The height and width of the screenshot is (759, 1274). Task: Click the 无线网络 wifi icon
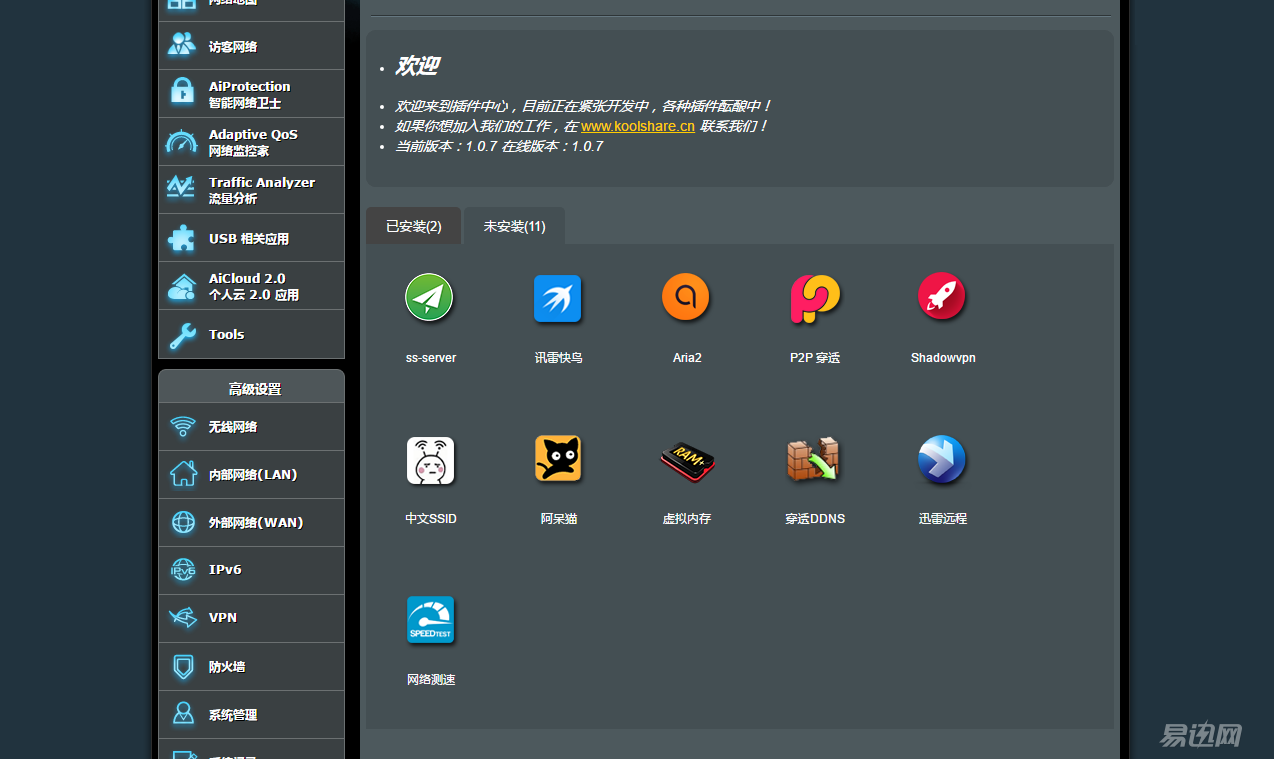[183, 427]
